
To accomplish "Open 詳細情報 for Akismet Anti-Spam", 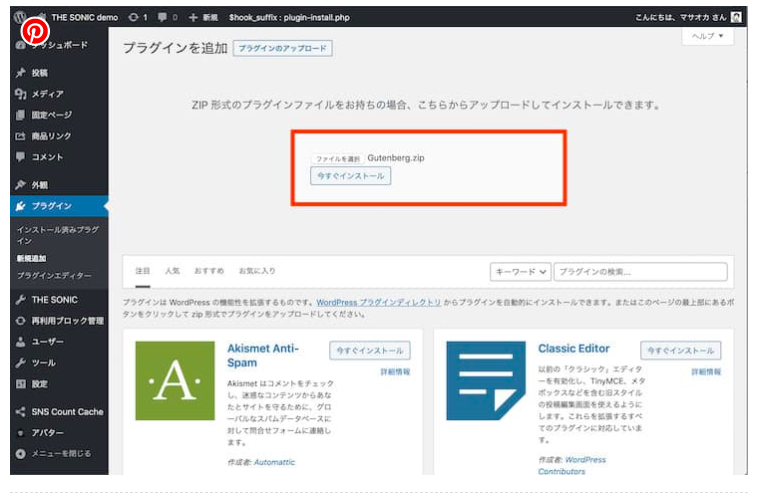I will tap(395, 372).
